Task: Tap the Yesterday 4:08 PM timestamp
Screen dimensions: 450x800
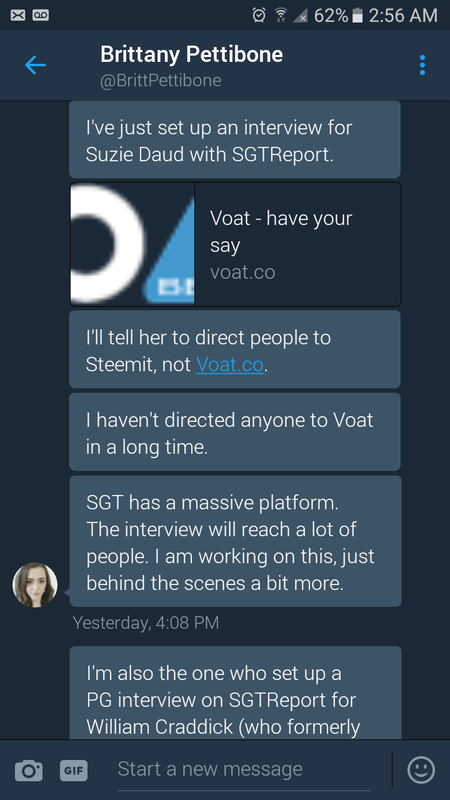Action: click(x=146, y=622)
